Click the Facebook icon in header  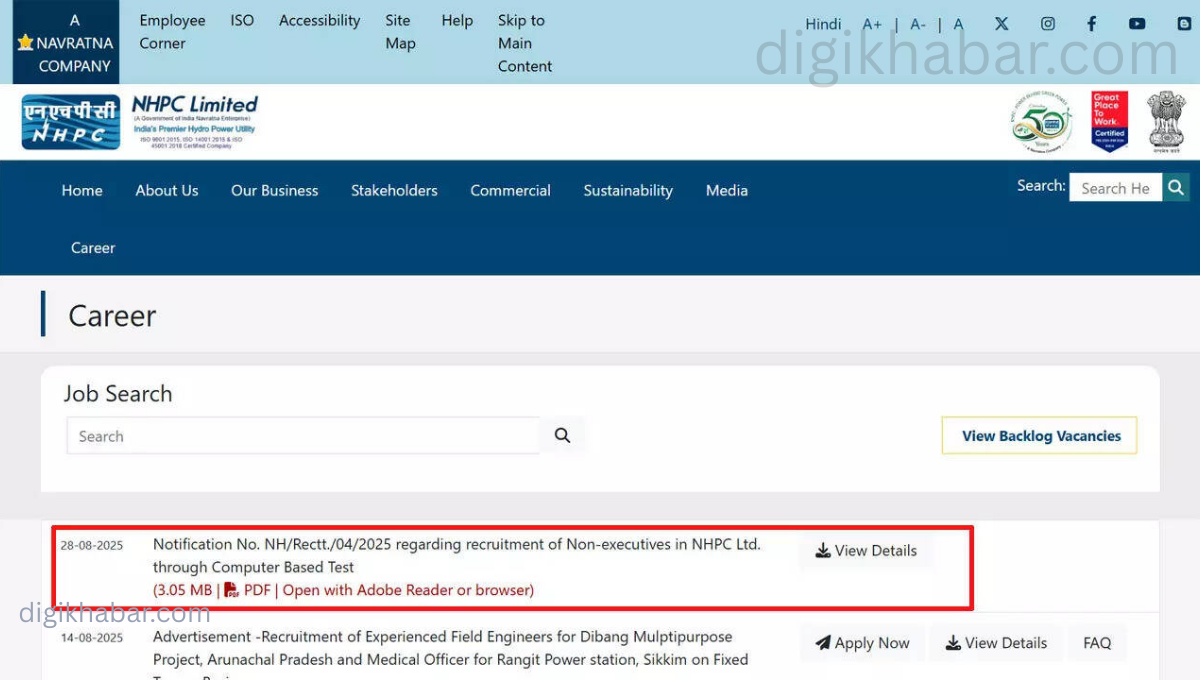[x=1092, y=24]
